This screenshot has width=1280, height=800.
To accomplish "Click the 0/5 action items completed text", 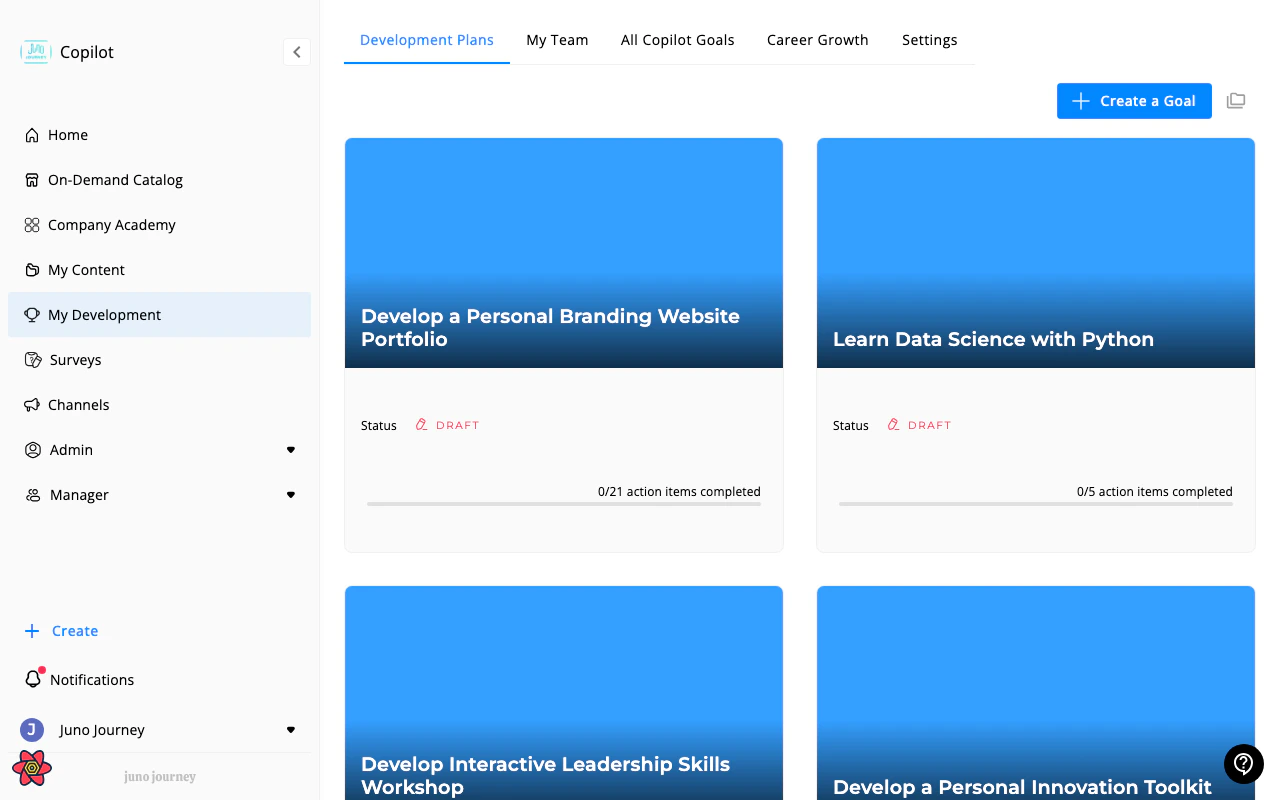I will click(1155, 492).
